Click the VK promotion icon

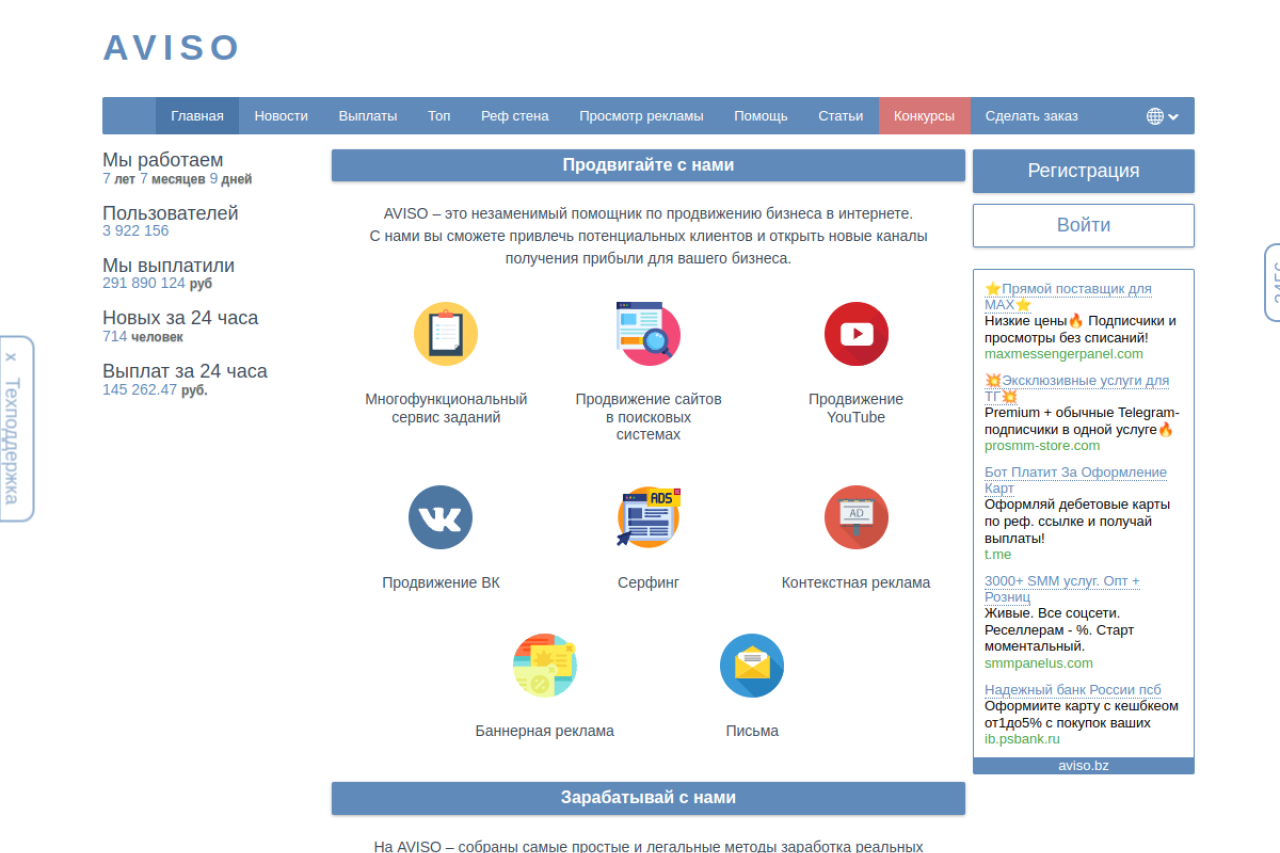tap(440, 517)
